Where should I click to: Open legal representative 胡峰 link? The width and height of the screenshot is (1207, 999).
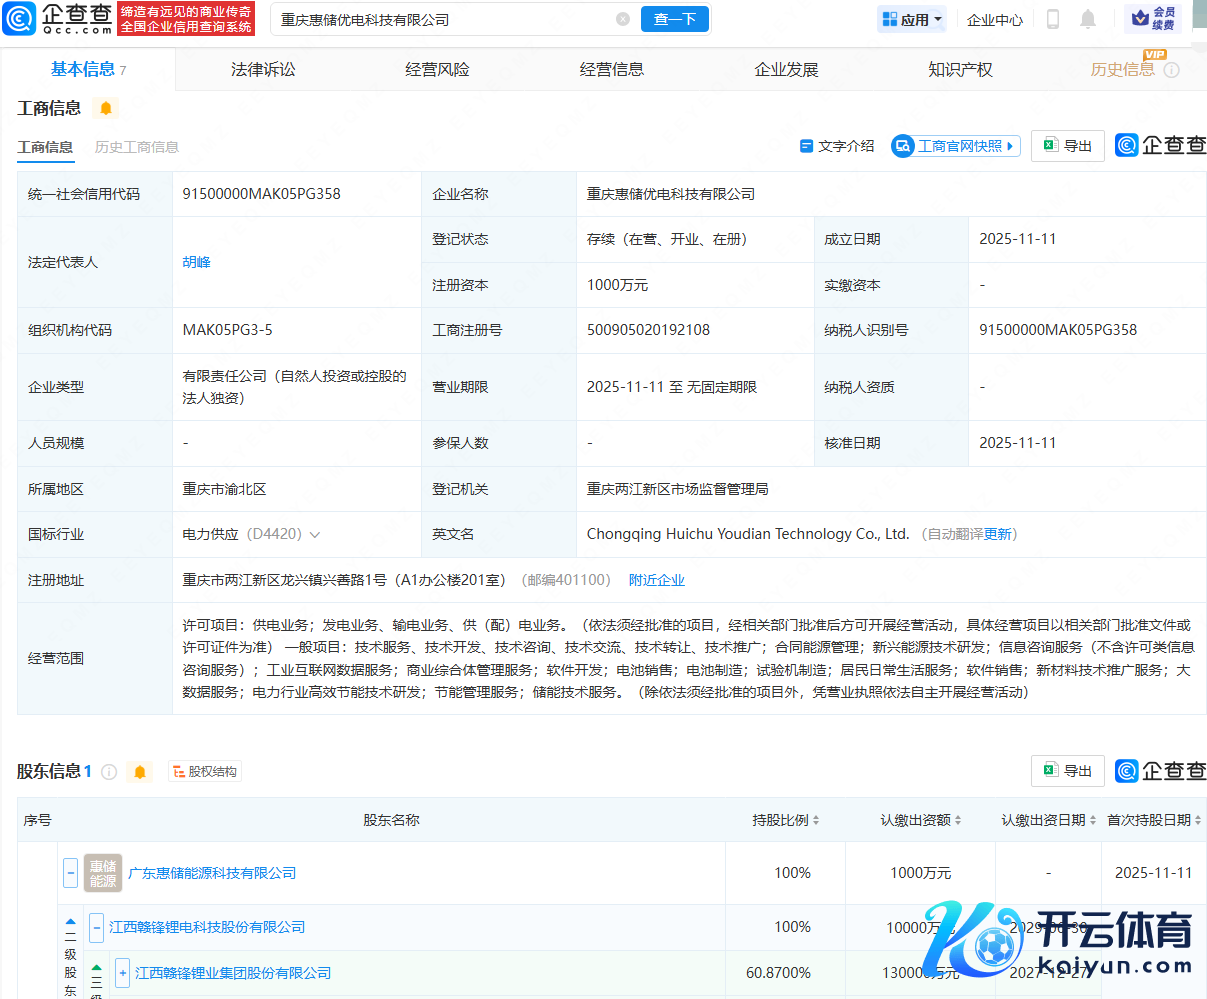click(x=196, y=262)
